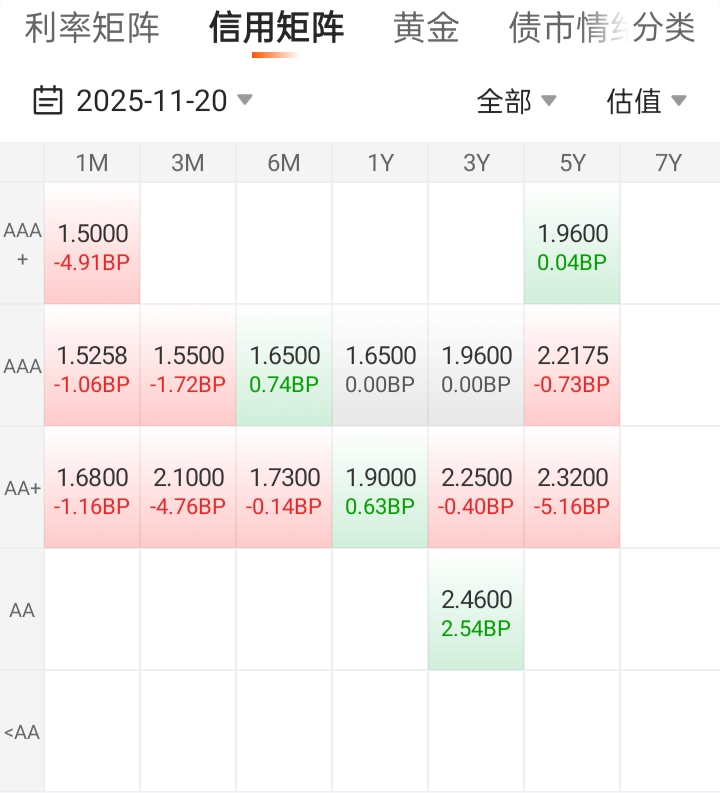Screen dimensions: 720x793
Task: Click the 7Y column header
Action: (668, 163)
